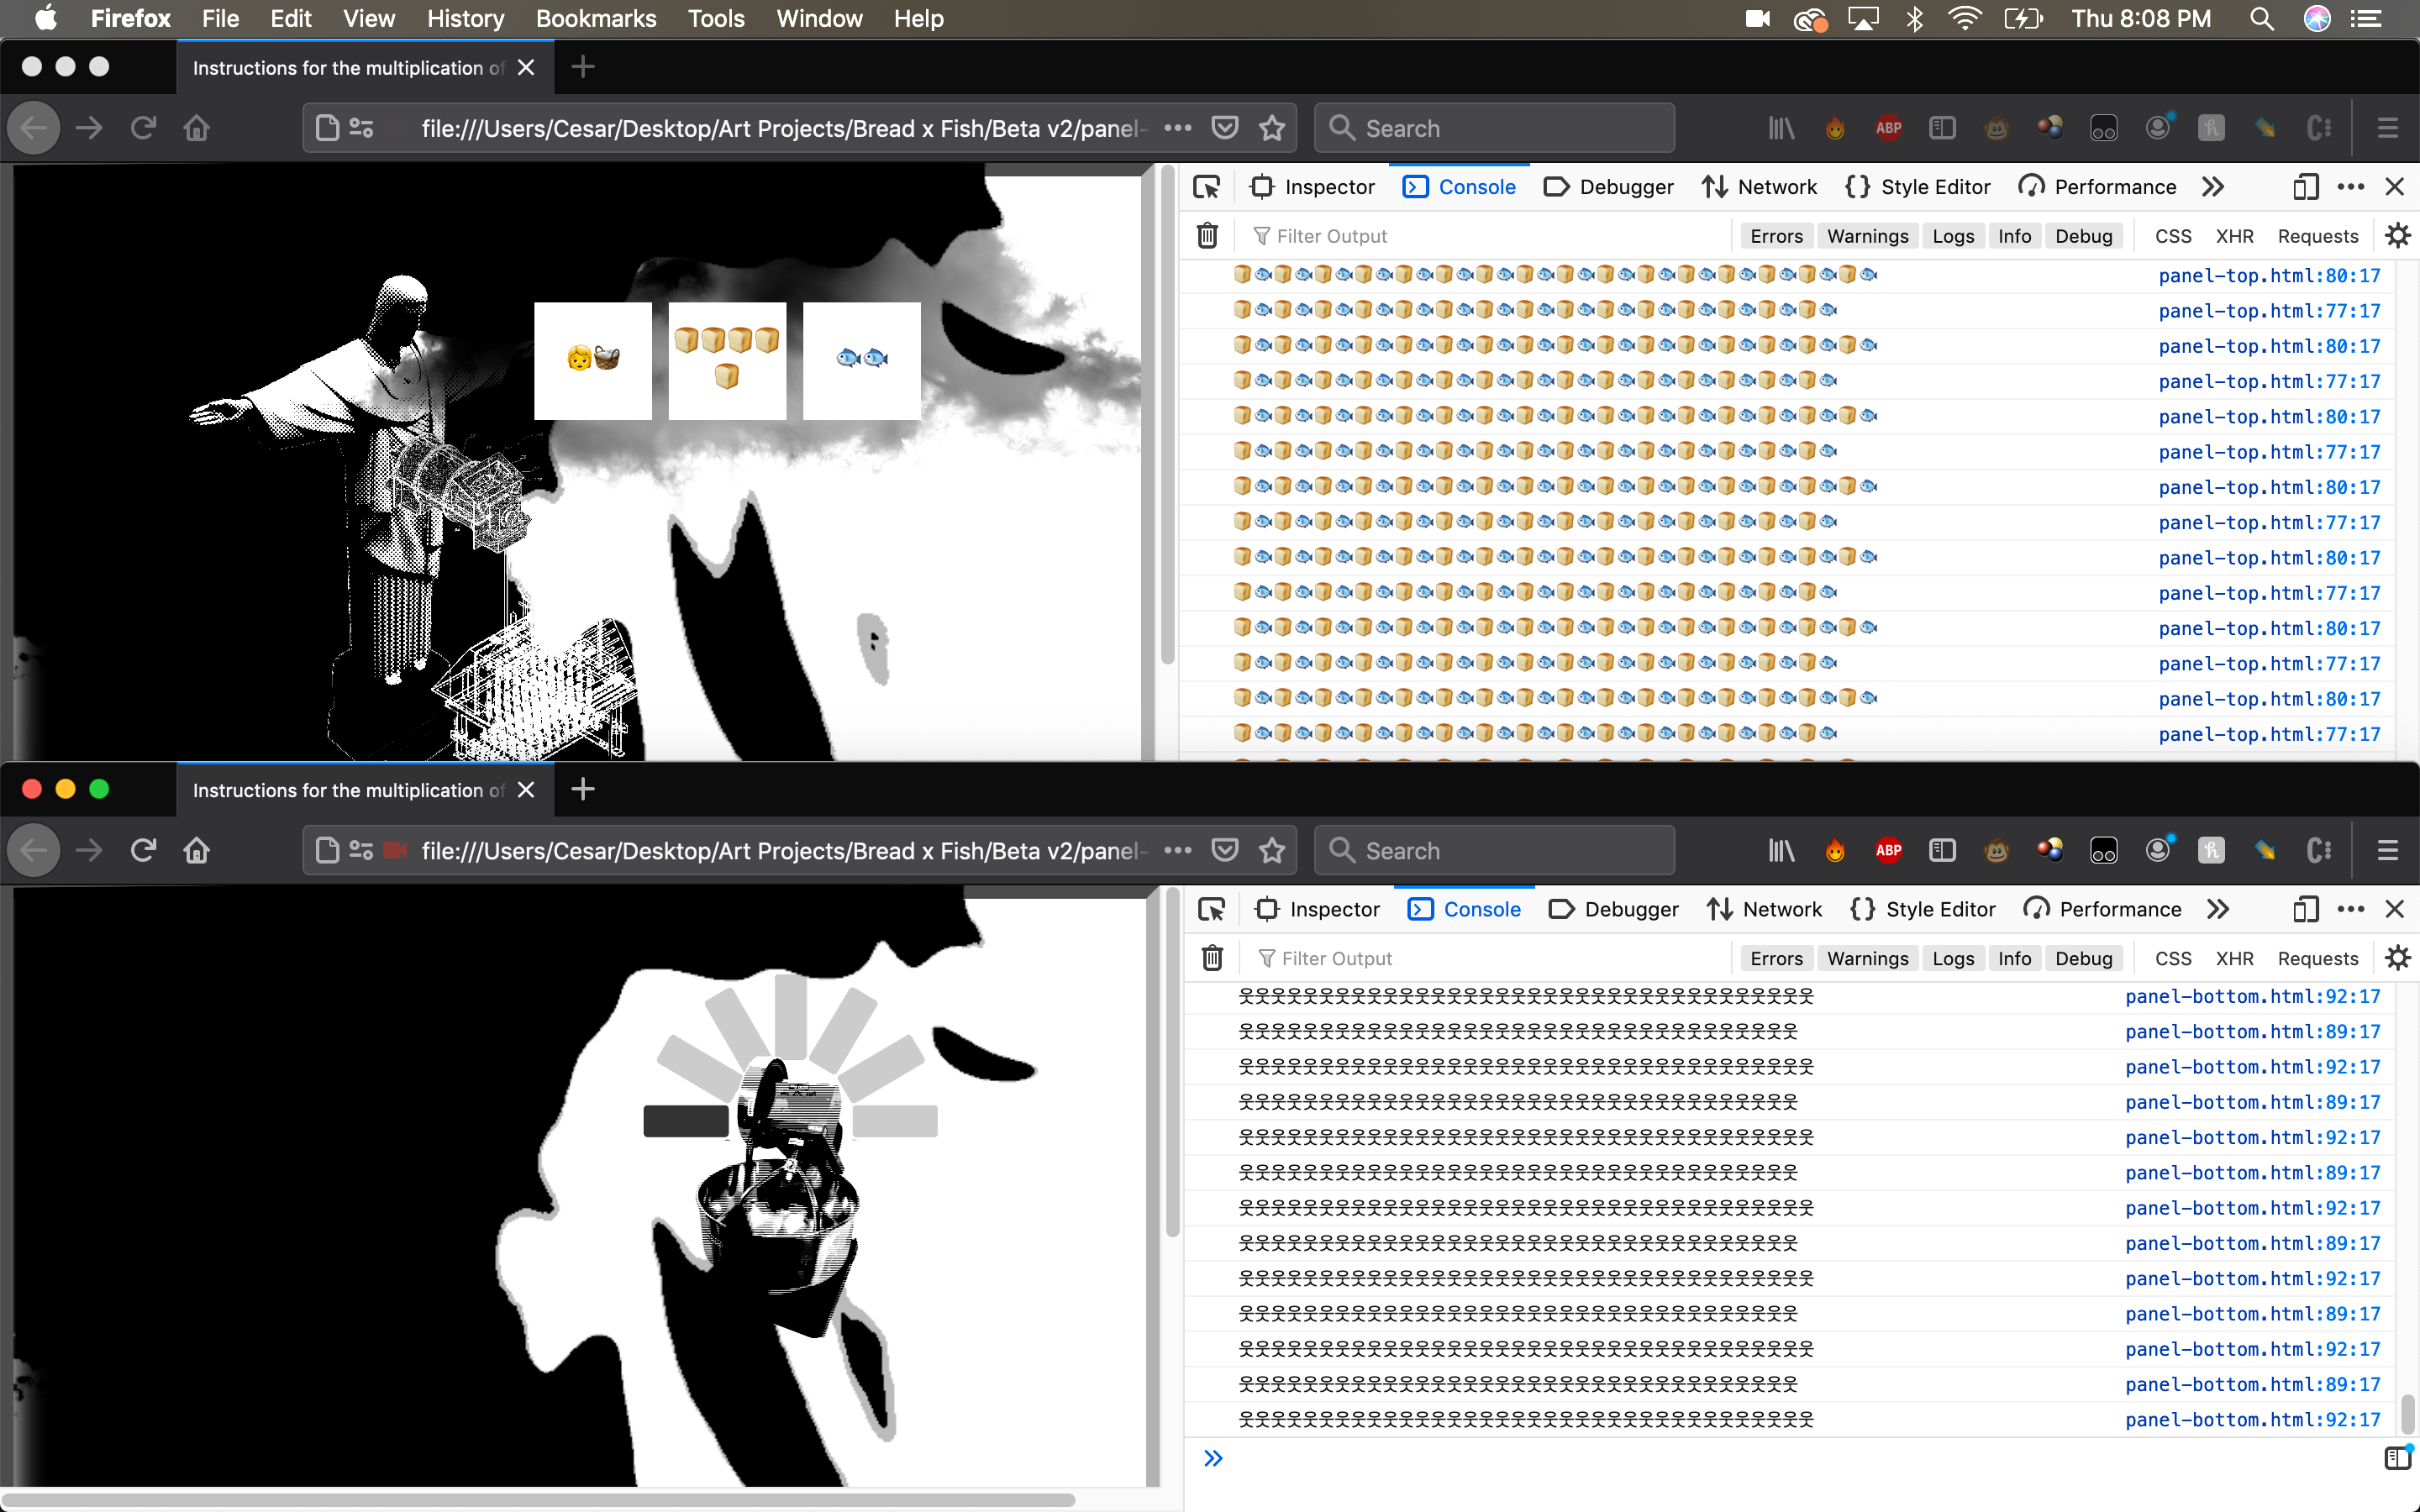2420x1512 pixels.
Task: Open macOS Spotlight search
Action: (x=2262, y=19)
